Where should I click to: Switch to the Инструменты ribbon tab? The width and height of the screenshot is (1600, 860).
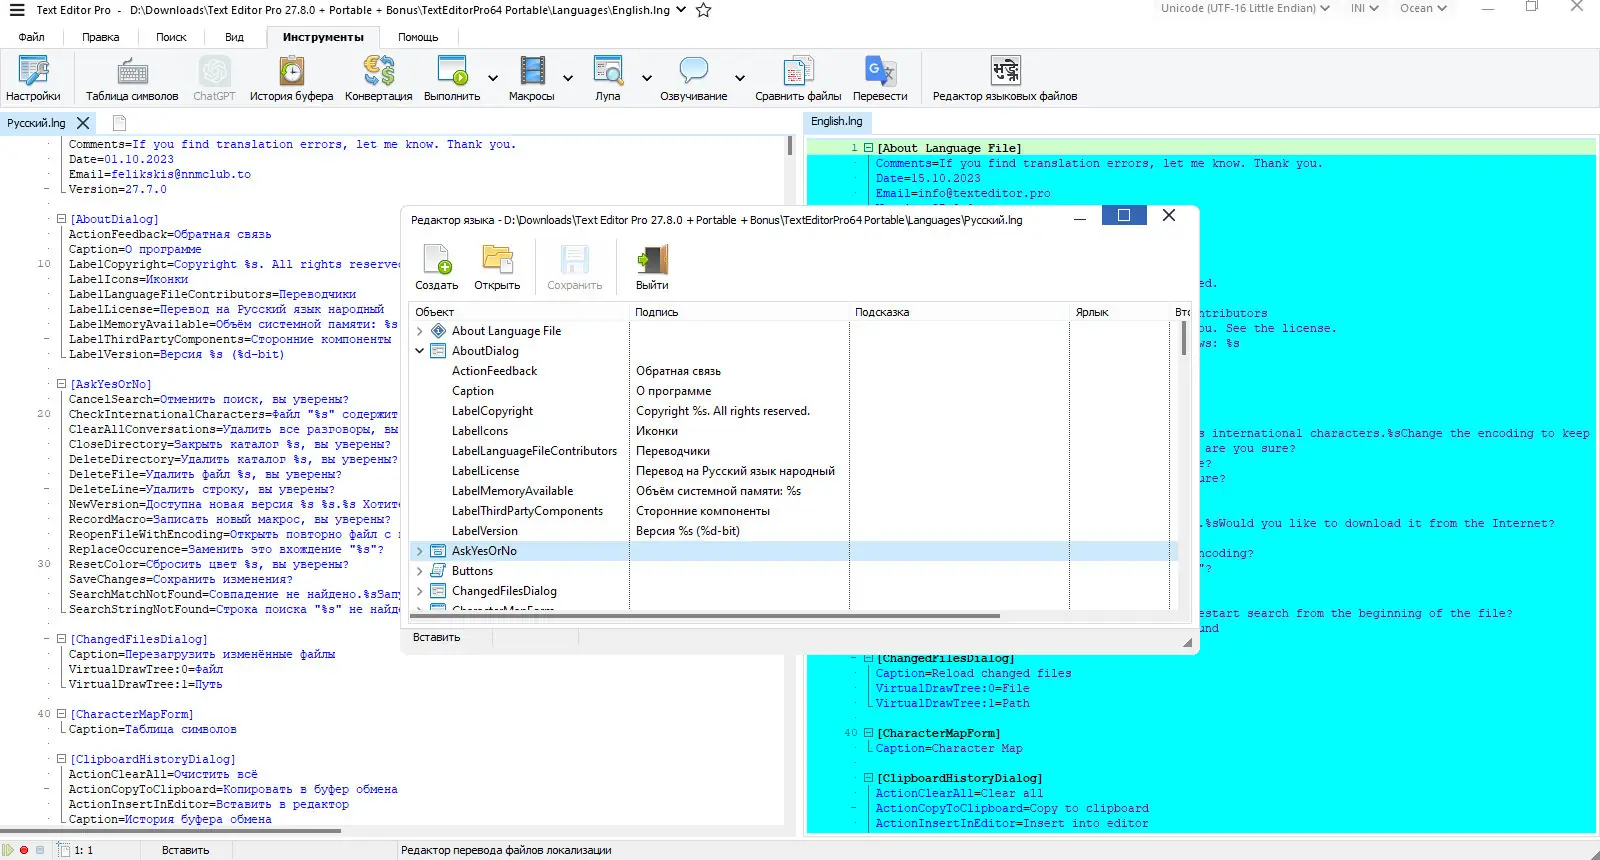point(323,37)
